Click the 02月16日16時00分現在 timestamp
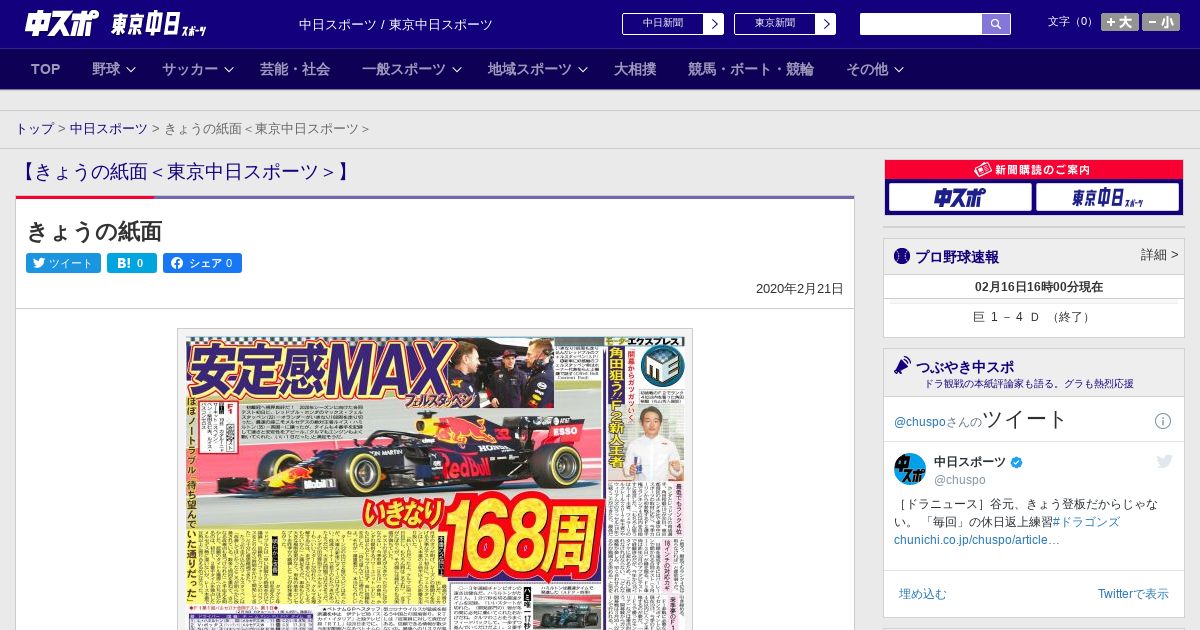 (x=1039, y=287)
